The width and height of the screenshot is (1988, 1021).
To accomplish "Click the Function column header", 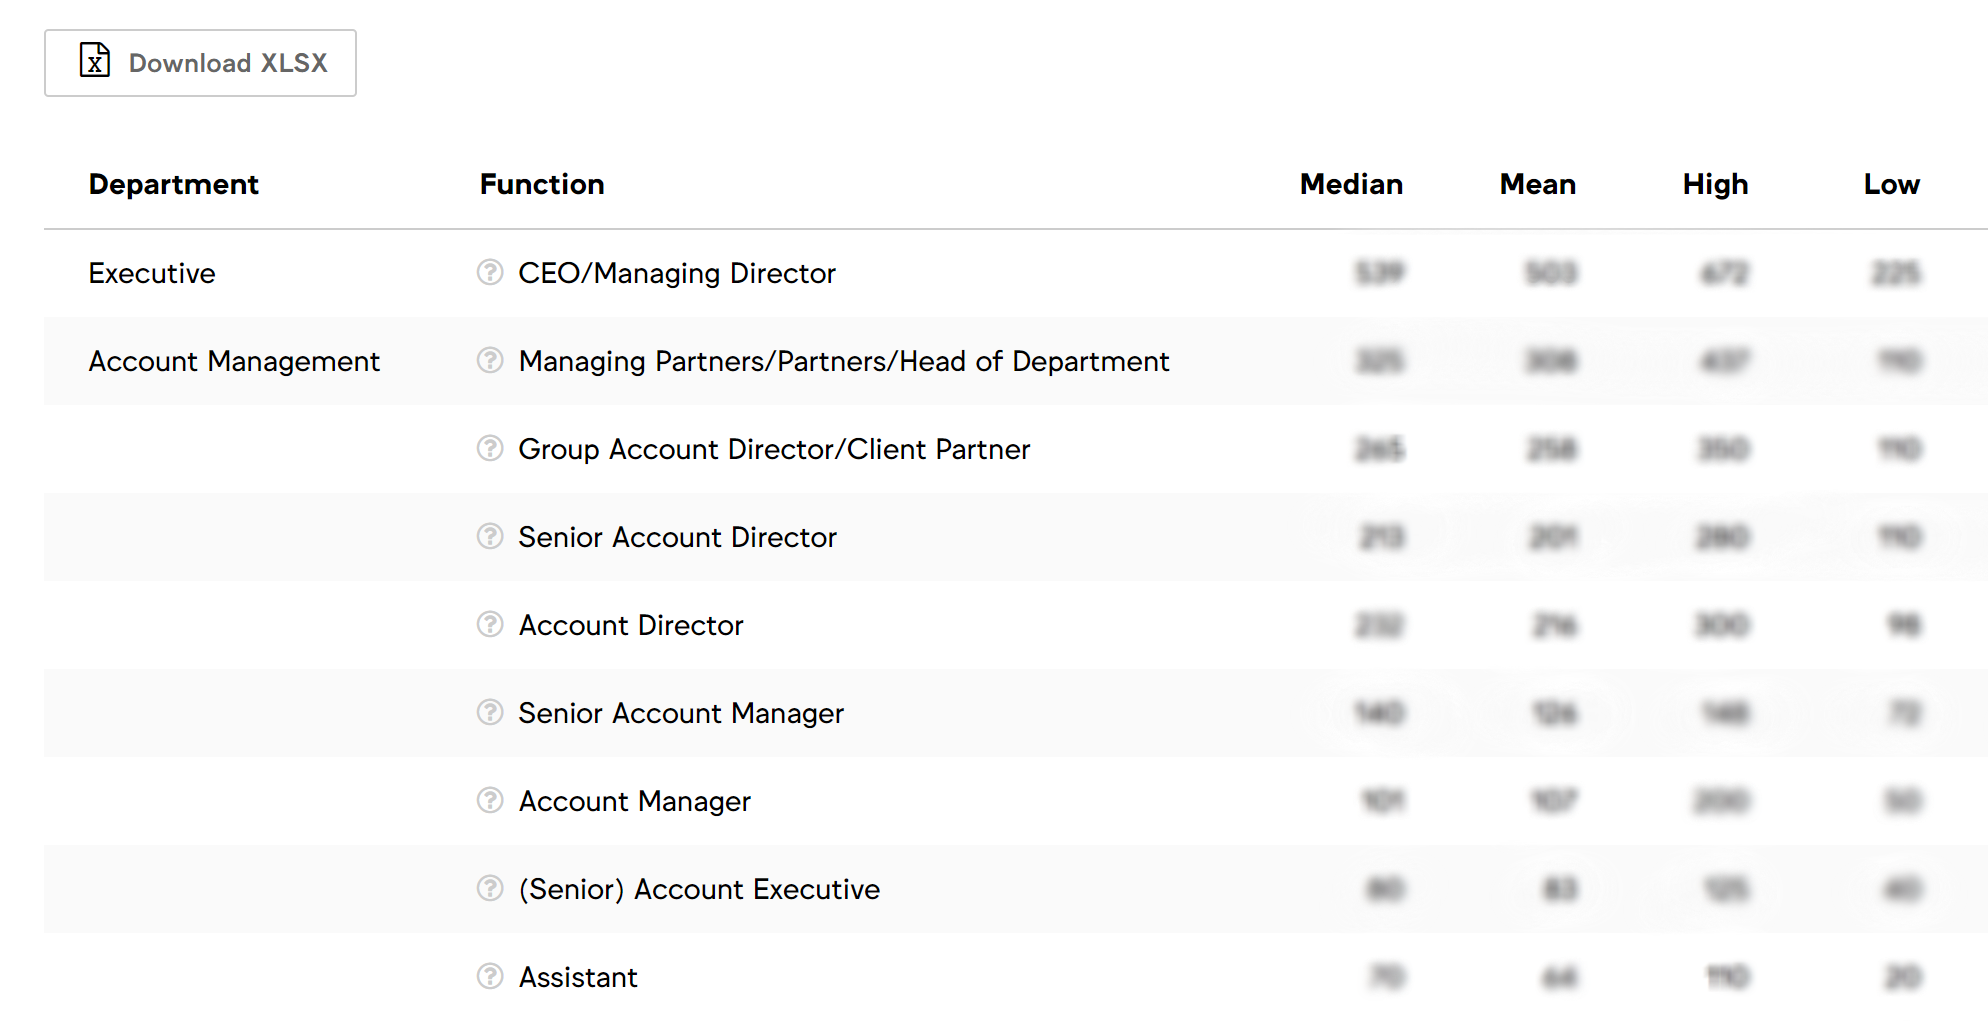I will click(541, 184).
